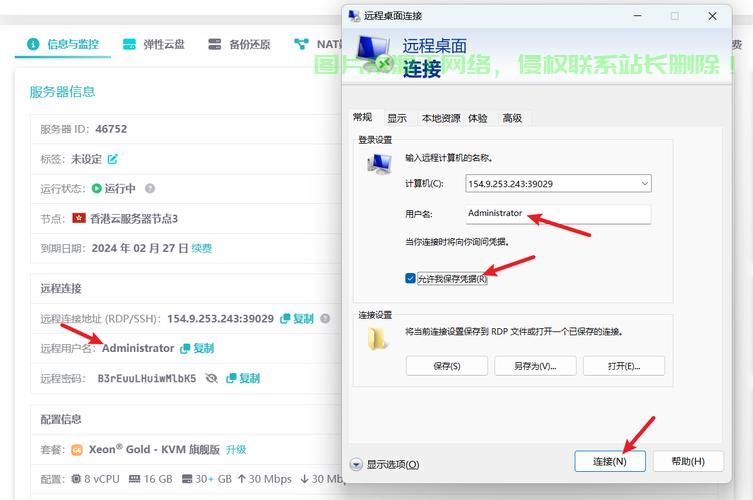
Task: Click the vCPU chip icon
Action: (x=76, y=479)
